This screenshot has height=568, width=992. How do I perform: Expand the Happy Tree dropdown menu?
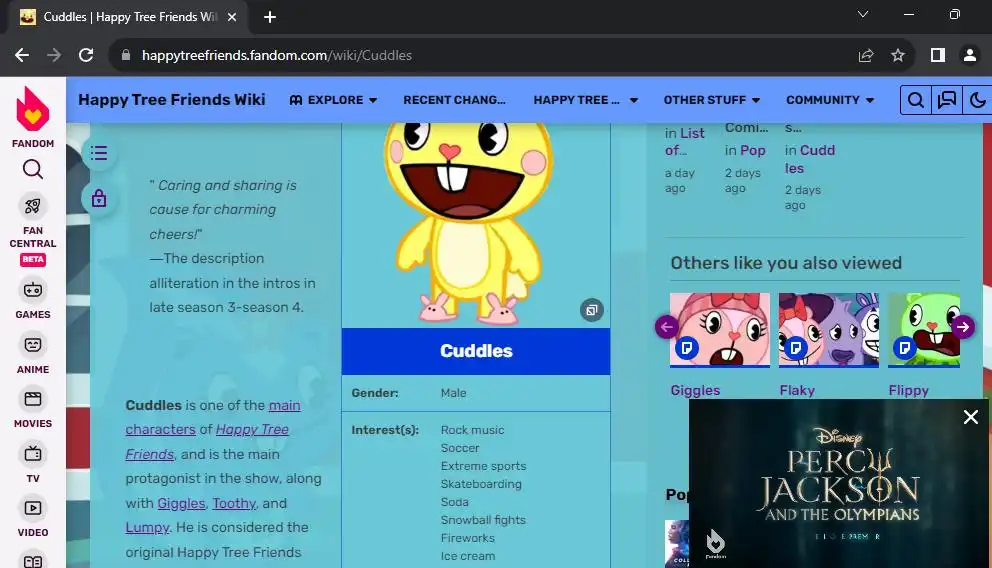point(585,100)
